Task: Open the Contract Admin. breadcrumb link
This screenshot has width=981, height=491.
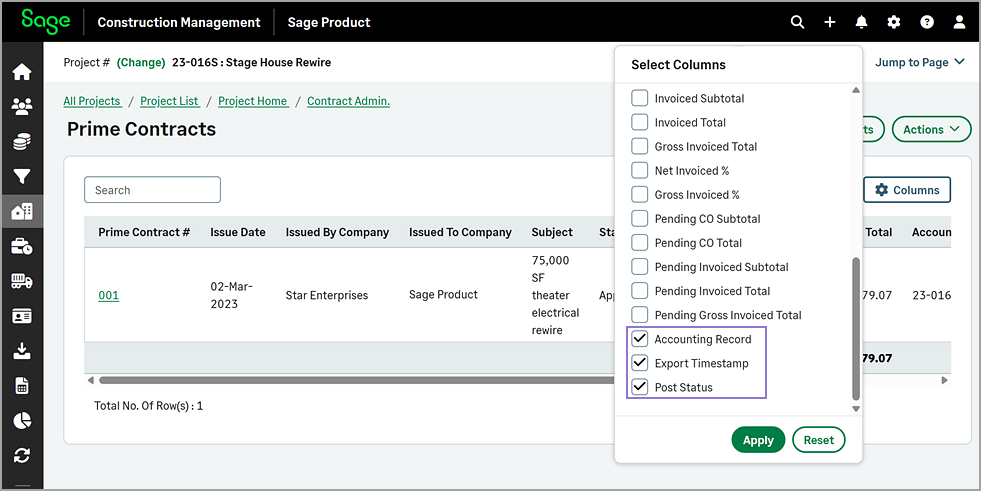Action: click(348, 101)
